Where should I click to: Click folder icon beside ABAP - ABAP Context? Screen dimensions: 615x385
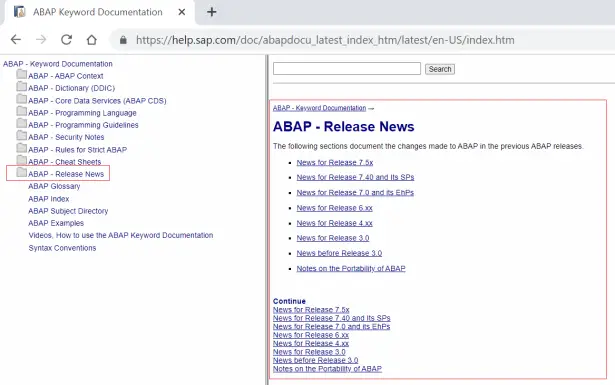[22, 74]
